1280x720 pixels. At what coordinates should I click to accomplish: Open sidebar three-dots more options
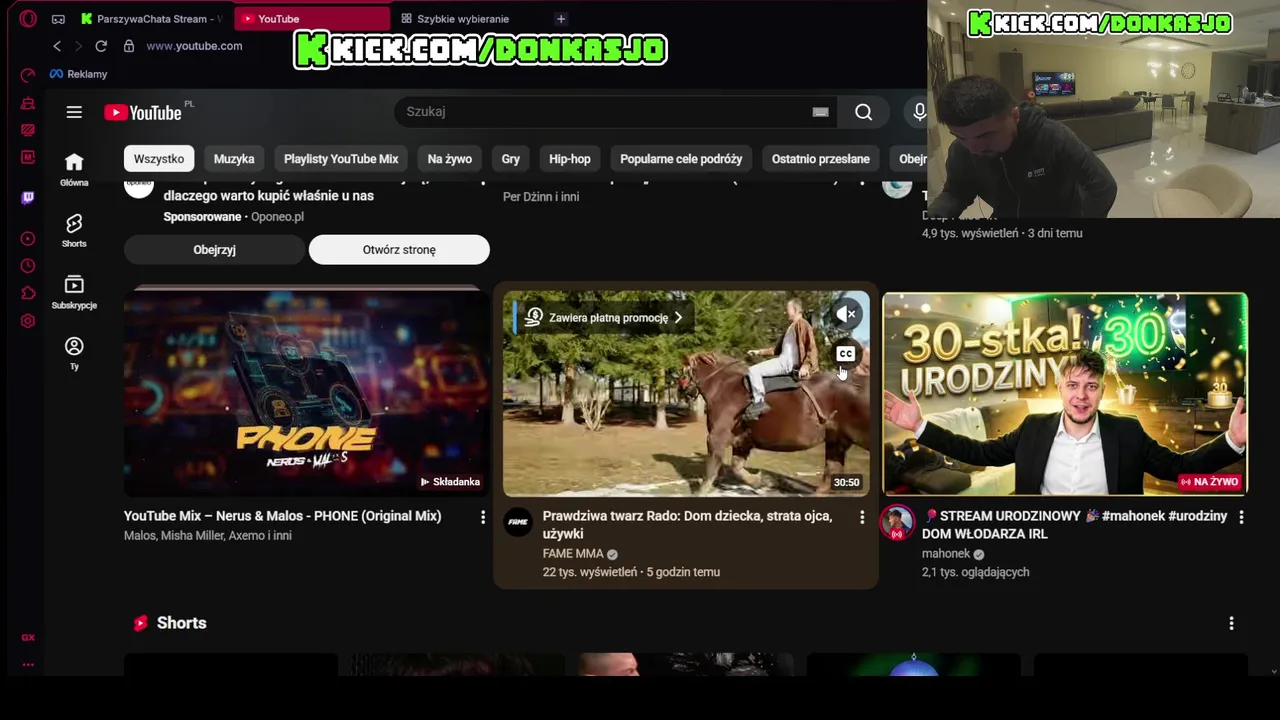28,664
